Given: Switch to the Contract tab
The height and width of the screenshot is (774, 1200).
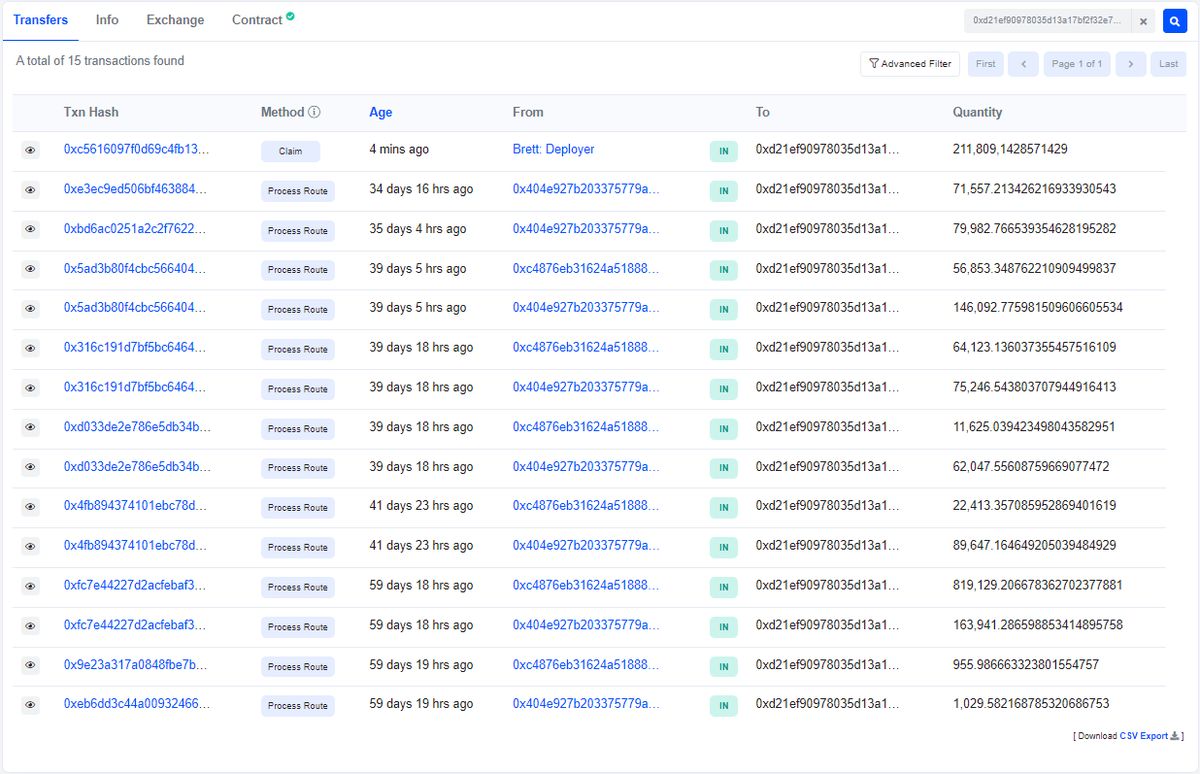Looking at the screenshot, I should (x=262, y=20).
